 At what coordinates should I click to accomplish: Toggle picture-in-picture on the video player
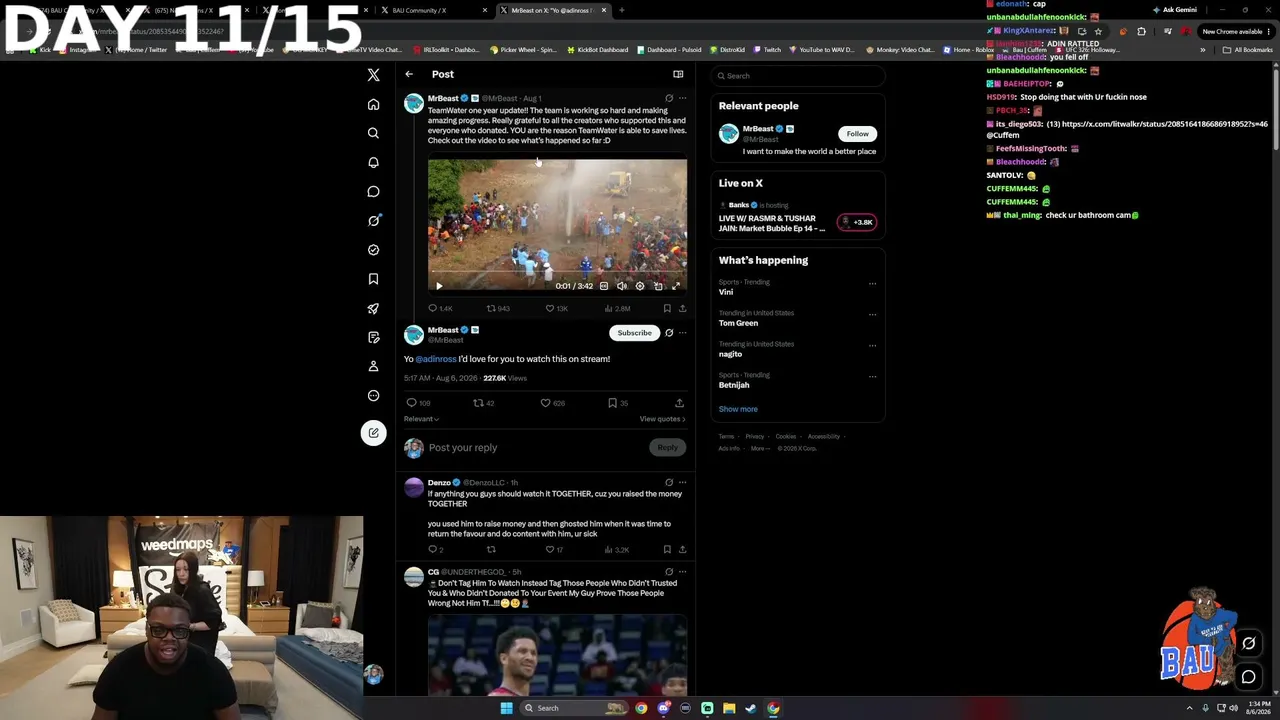(658, 286)
